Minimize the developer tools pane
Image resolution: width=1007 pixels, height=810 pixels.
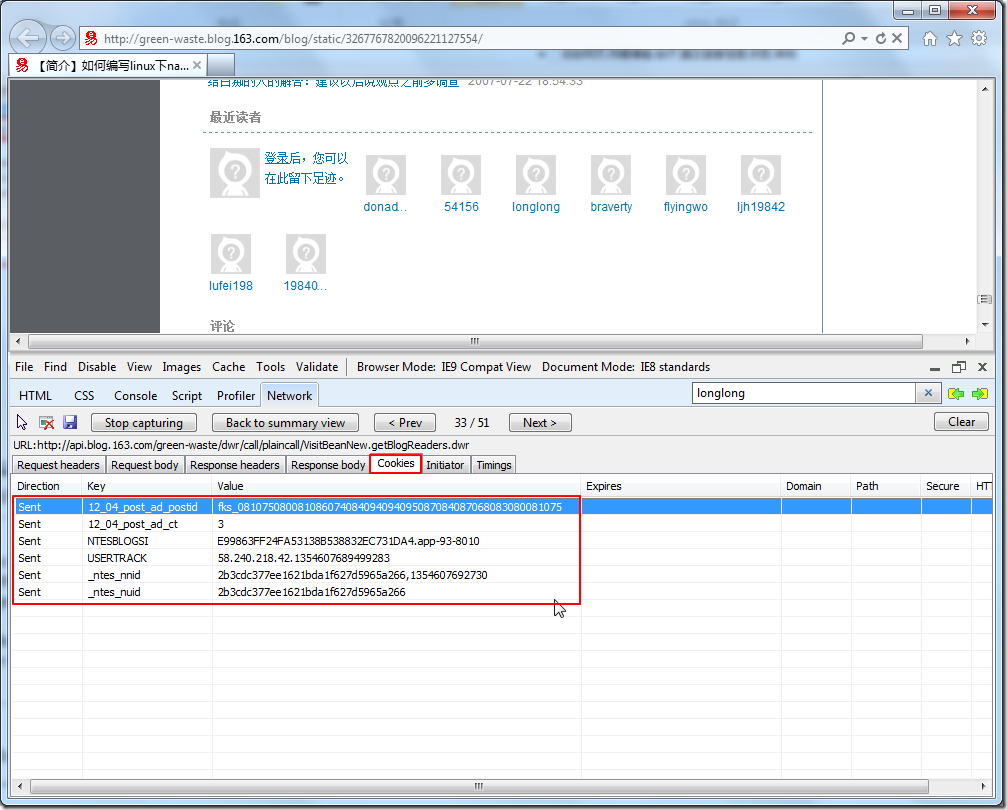click(x=935, y=367)
